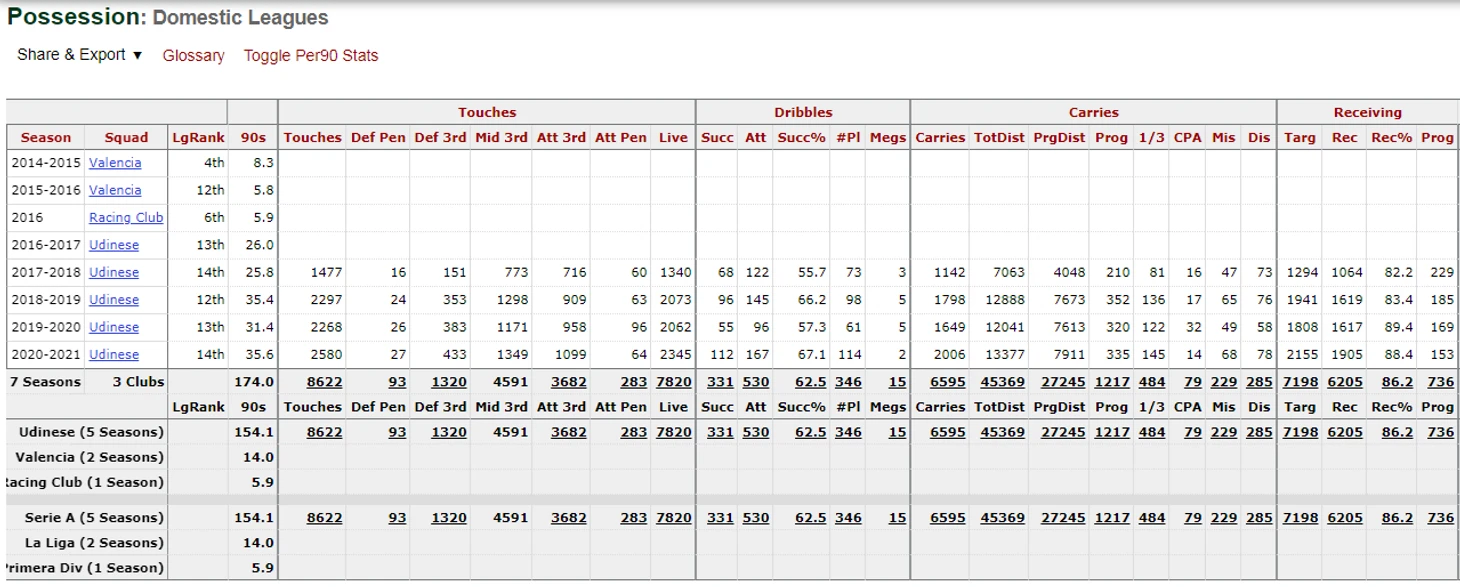The image size is (1460, 587).
Task: Open Racing Club squad link
Action: (x=126, y=218)
